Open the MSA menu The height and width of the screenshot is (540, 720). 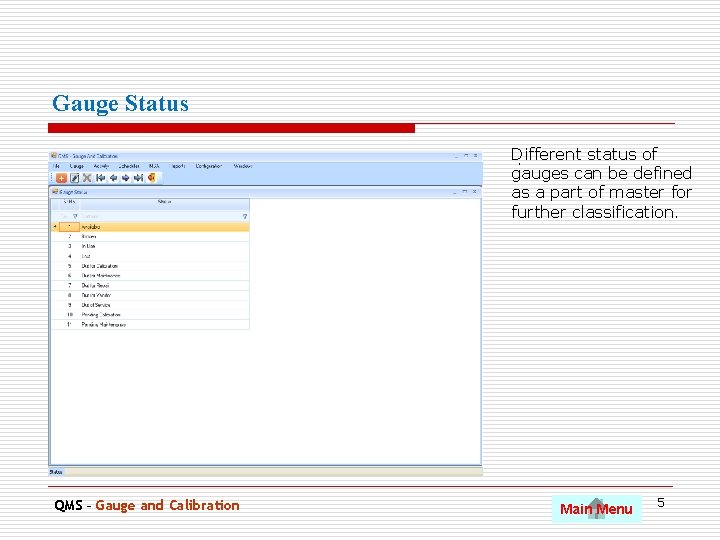pos(154,166)
